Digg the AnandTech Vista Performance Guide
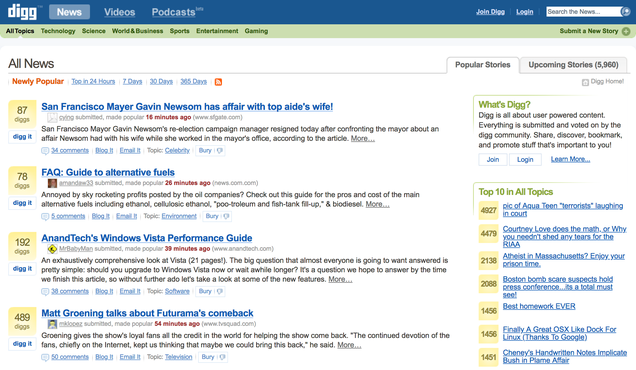This screenshot has height=370, width=636. [22, 269]
